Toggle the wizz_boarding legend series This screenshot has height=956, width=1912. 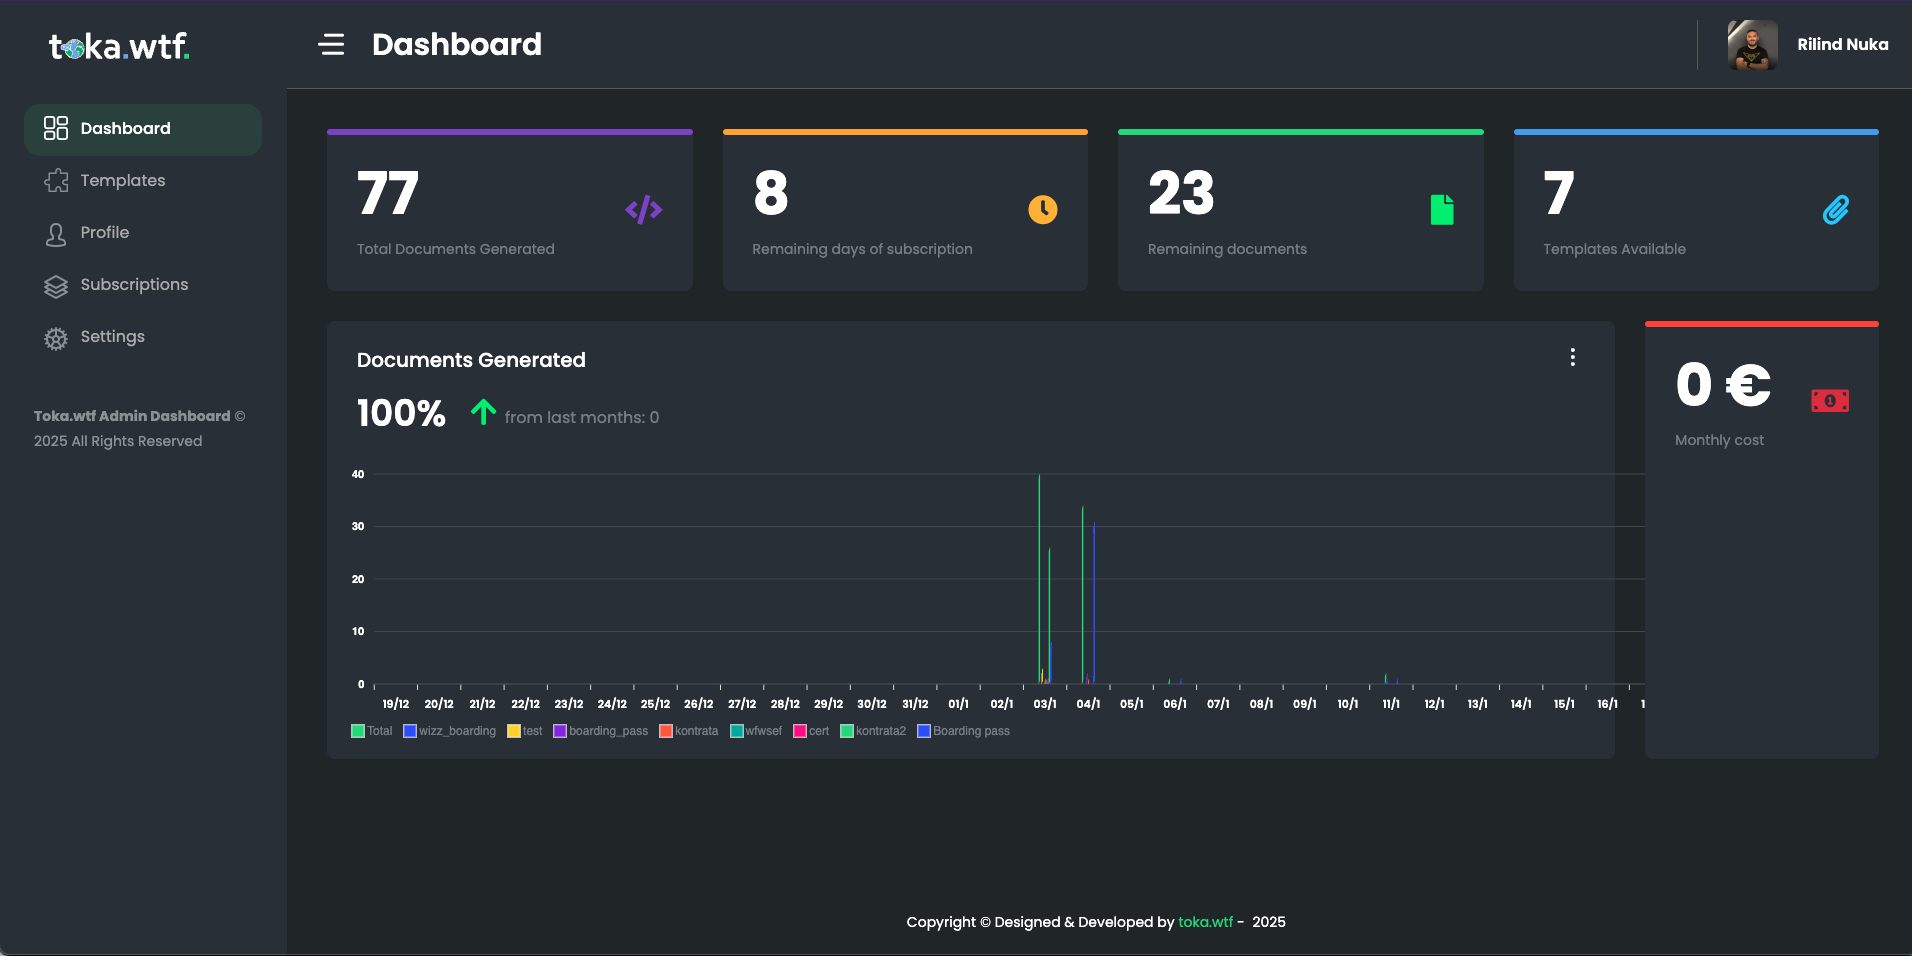(450, 731)
